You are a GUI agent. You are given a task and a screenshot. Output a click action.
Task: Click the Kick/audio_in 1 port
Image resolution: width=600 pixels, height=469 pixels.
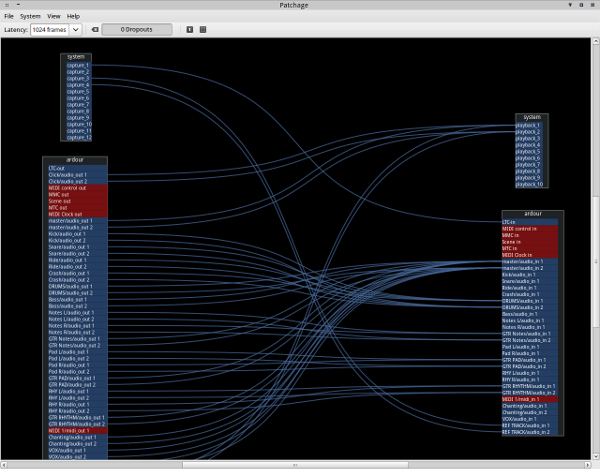tap(530, 275)
